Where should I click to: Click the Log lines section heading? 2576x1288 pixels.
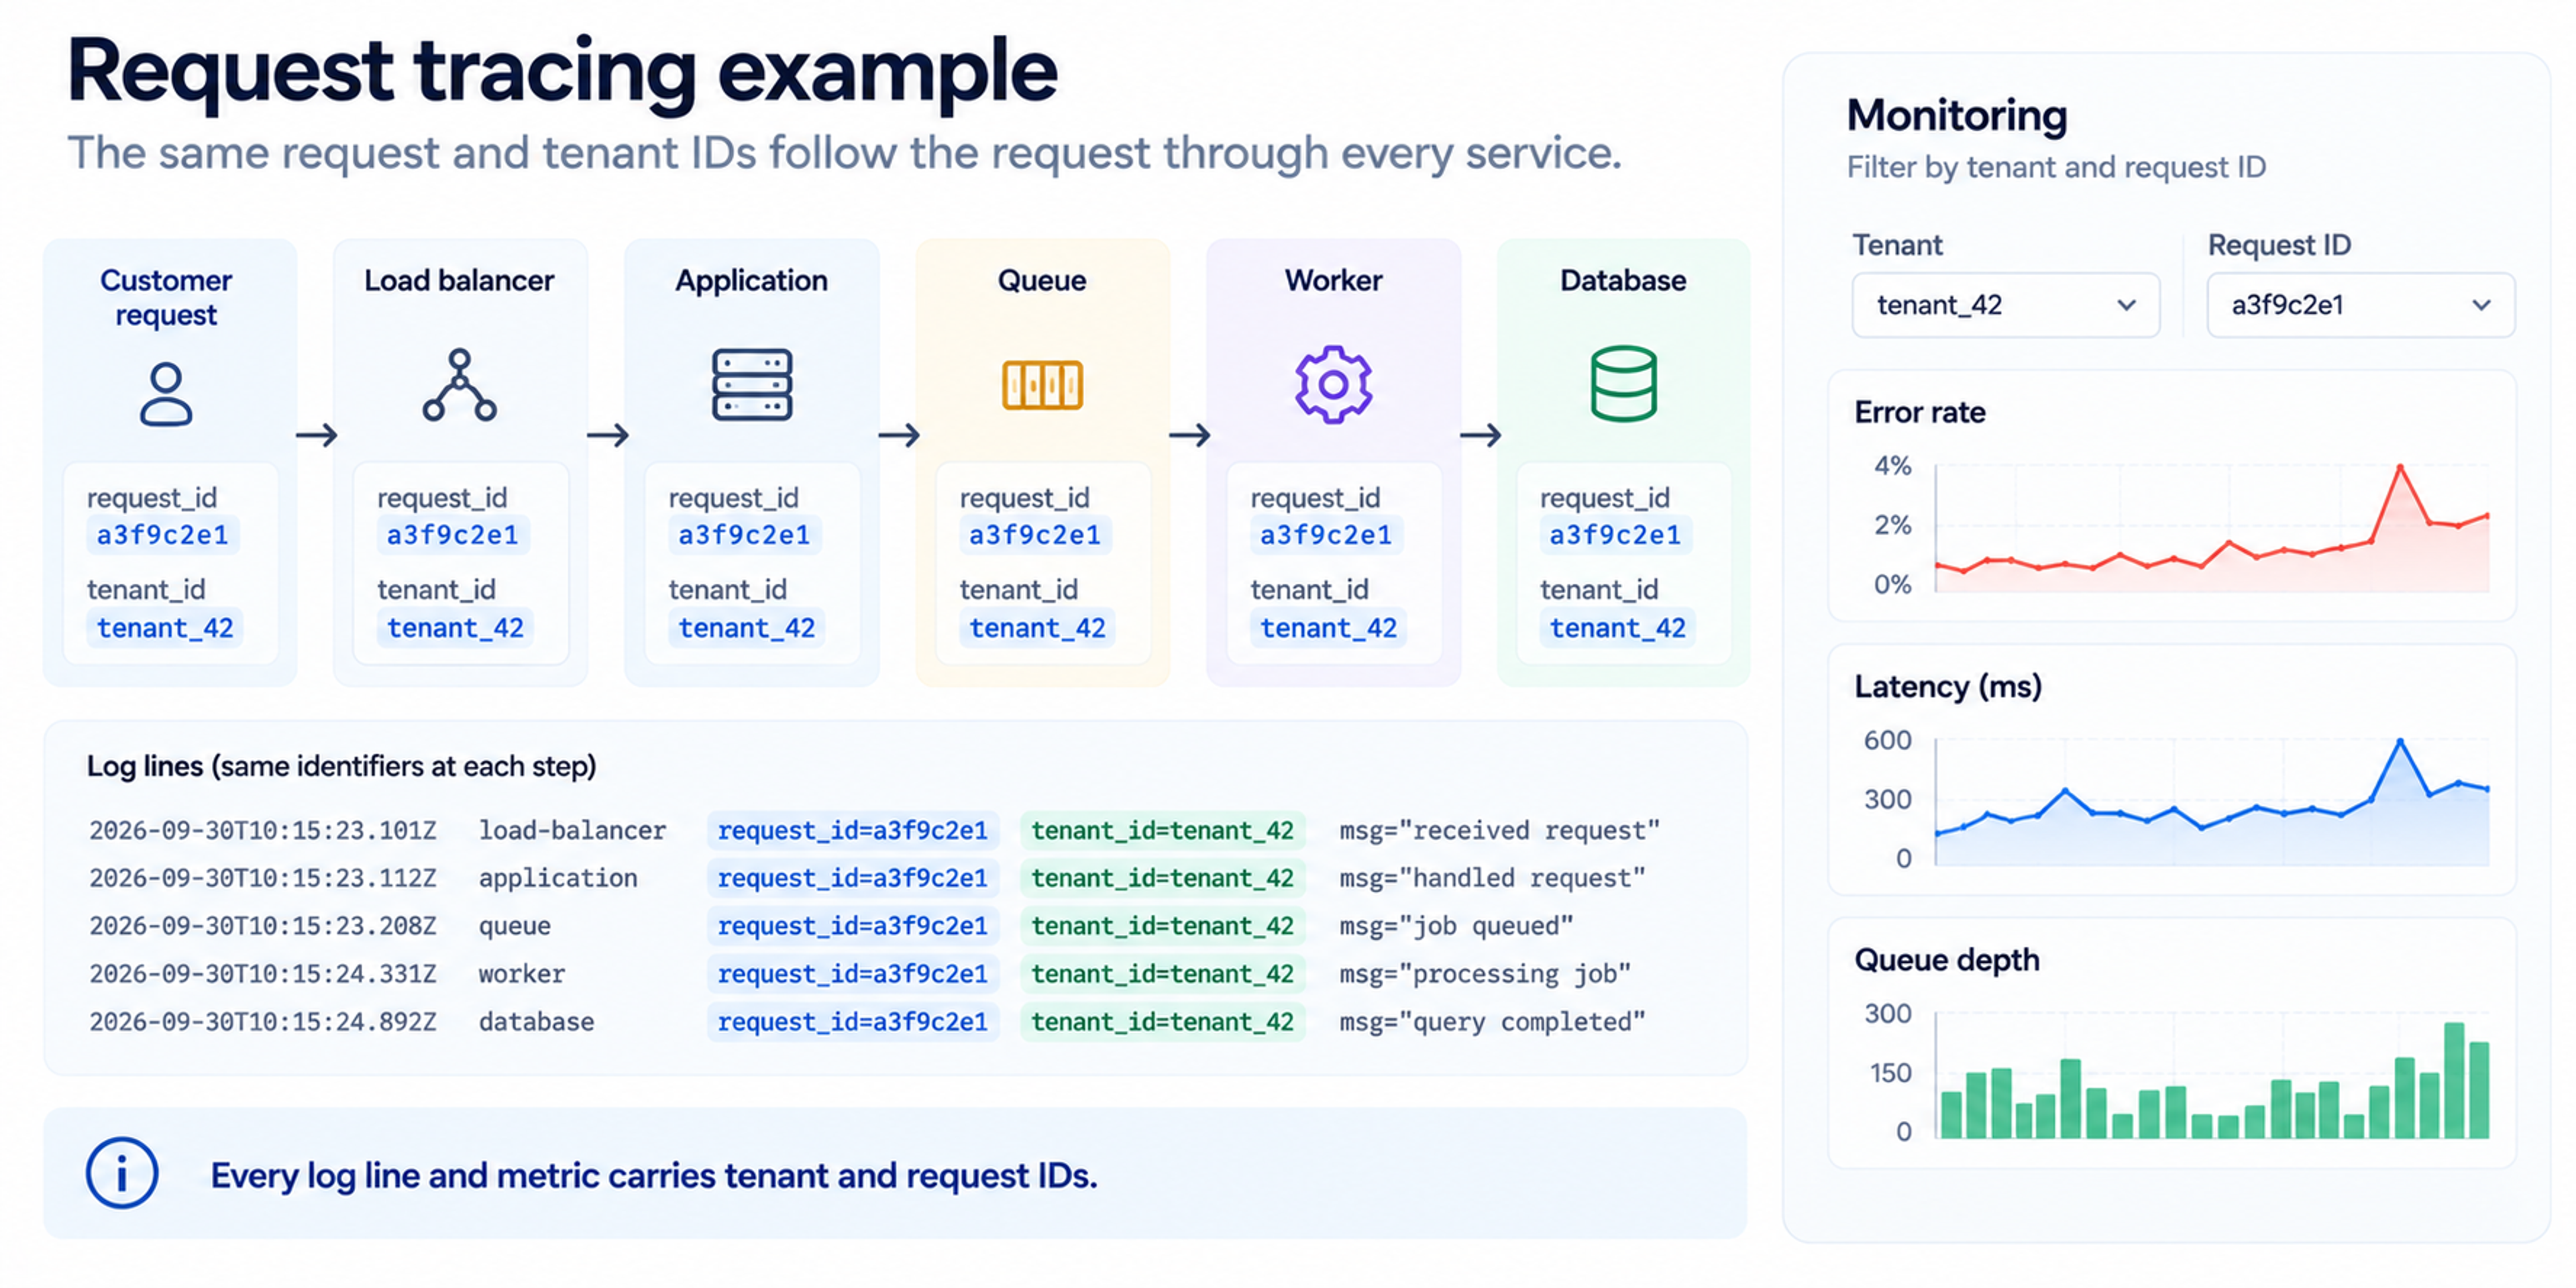tap(341, 766)
